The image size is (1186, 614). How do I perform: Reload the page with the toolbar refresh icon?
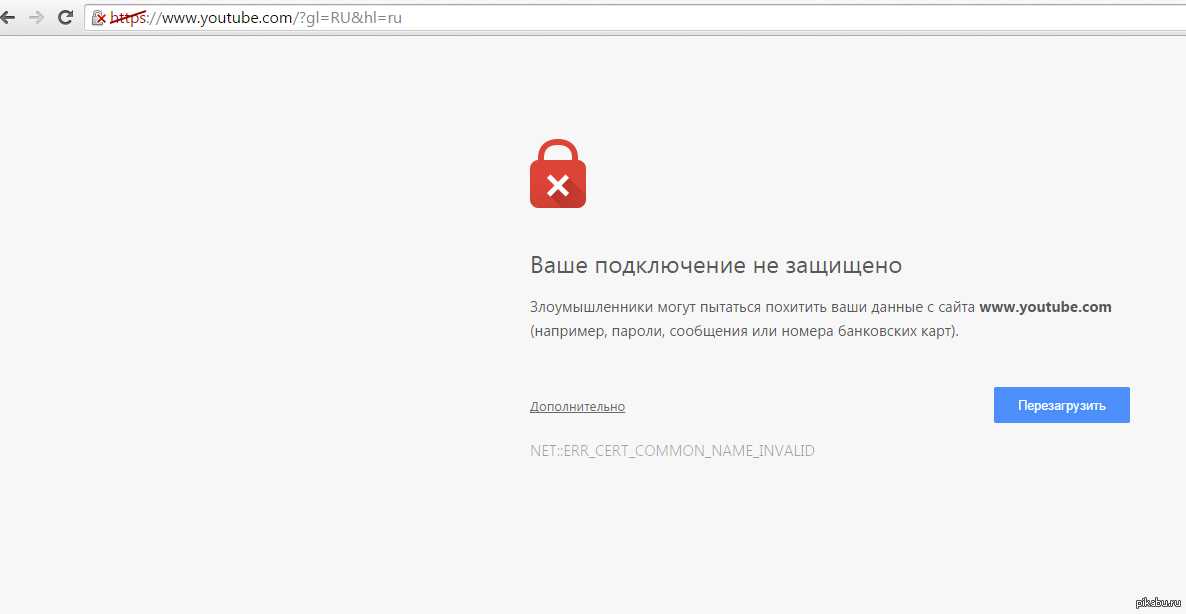(66, 17)
